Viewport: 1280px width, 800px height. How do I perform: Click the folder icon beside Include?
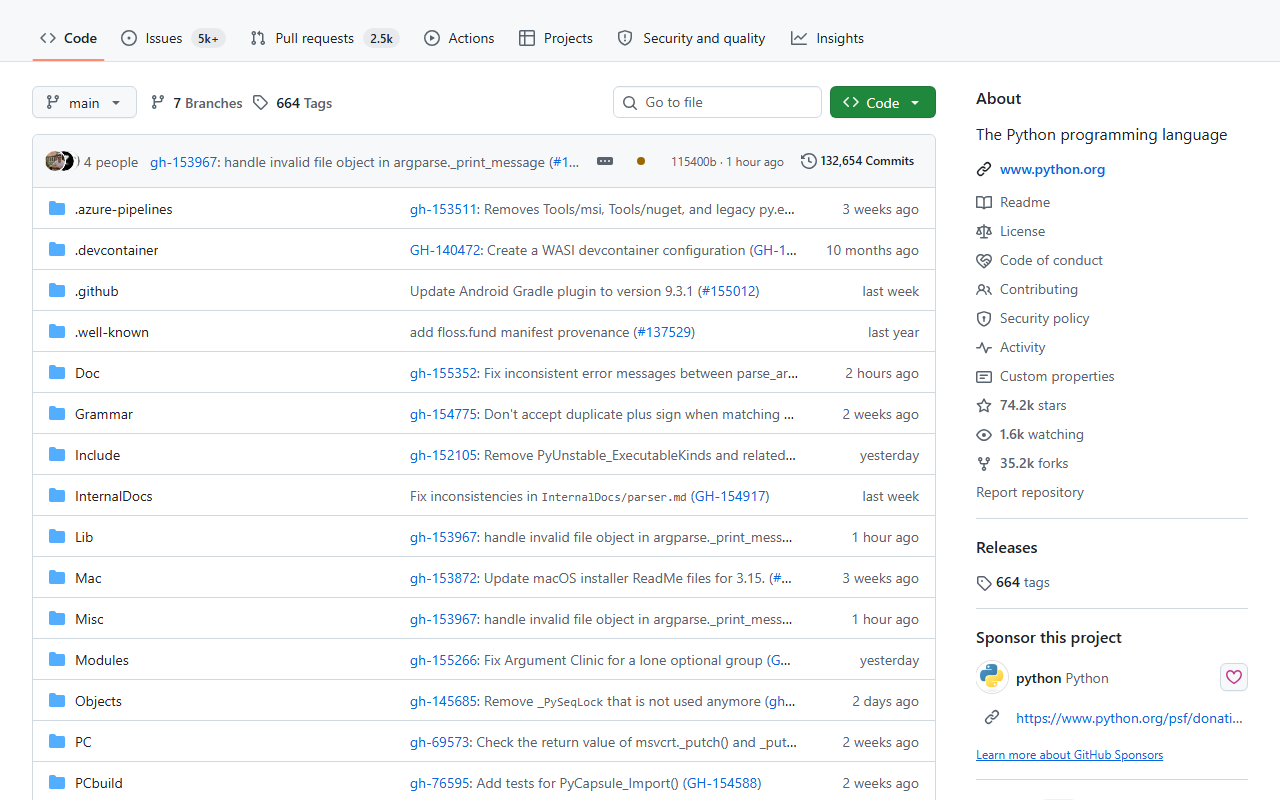click(x=57, y=455)
